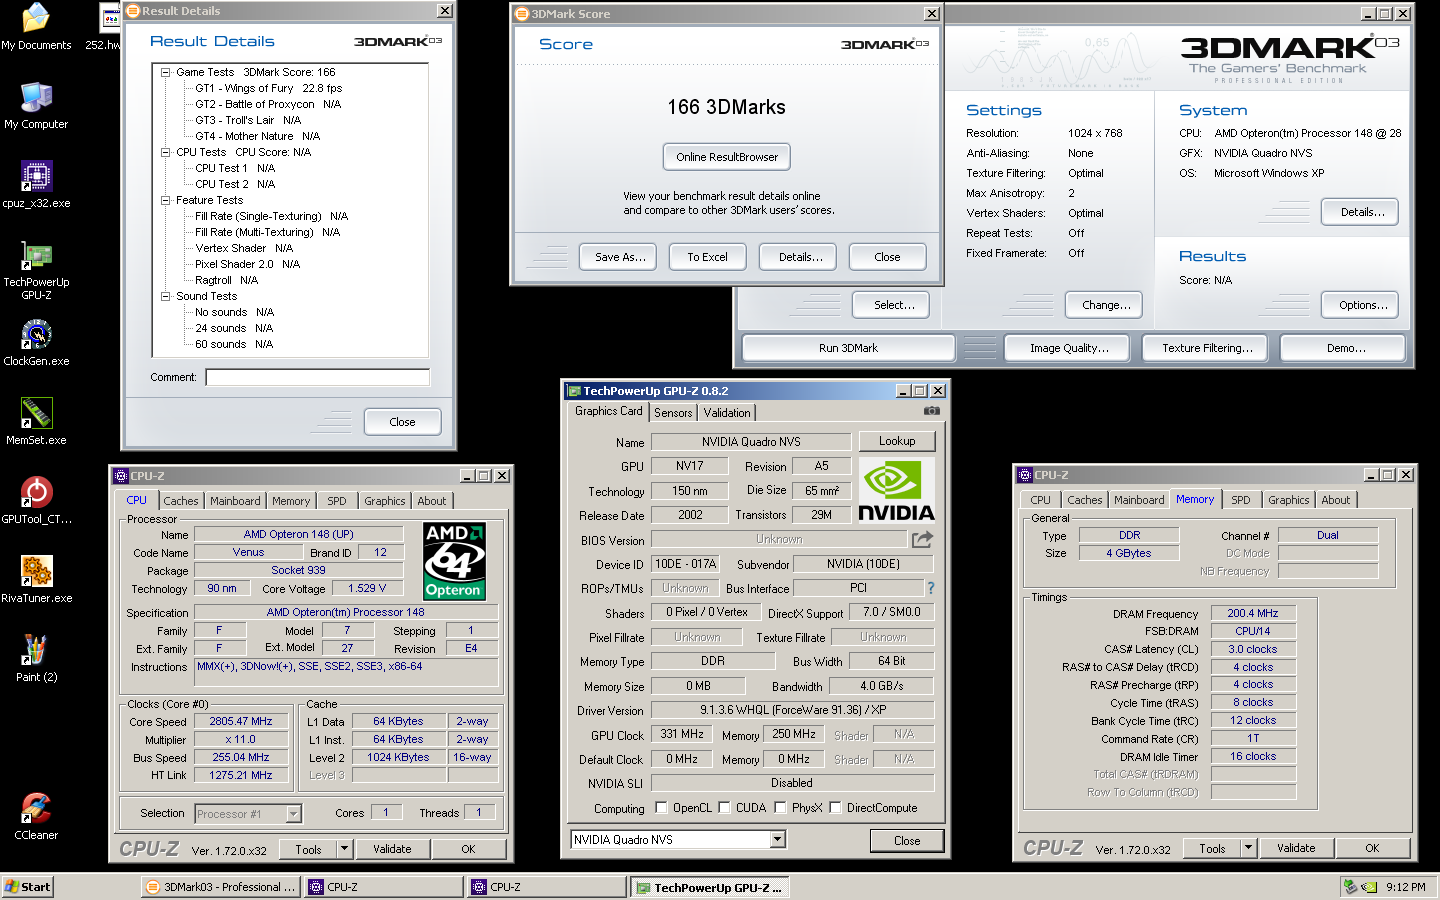Screen dimensions: 1440x900
Task: Open Processor #1 selection dropdown
Action: tap(293, 814)
